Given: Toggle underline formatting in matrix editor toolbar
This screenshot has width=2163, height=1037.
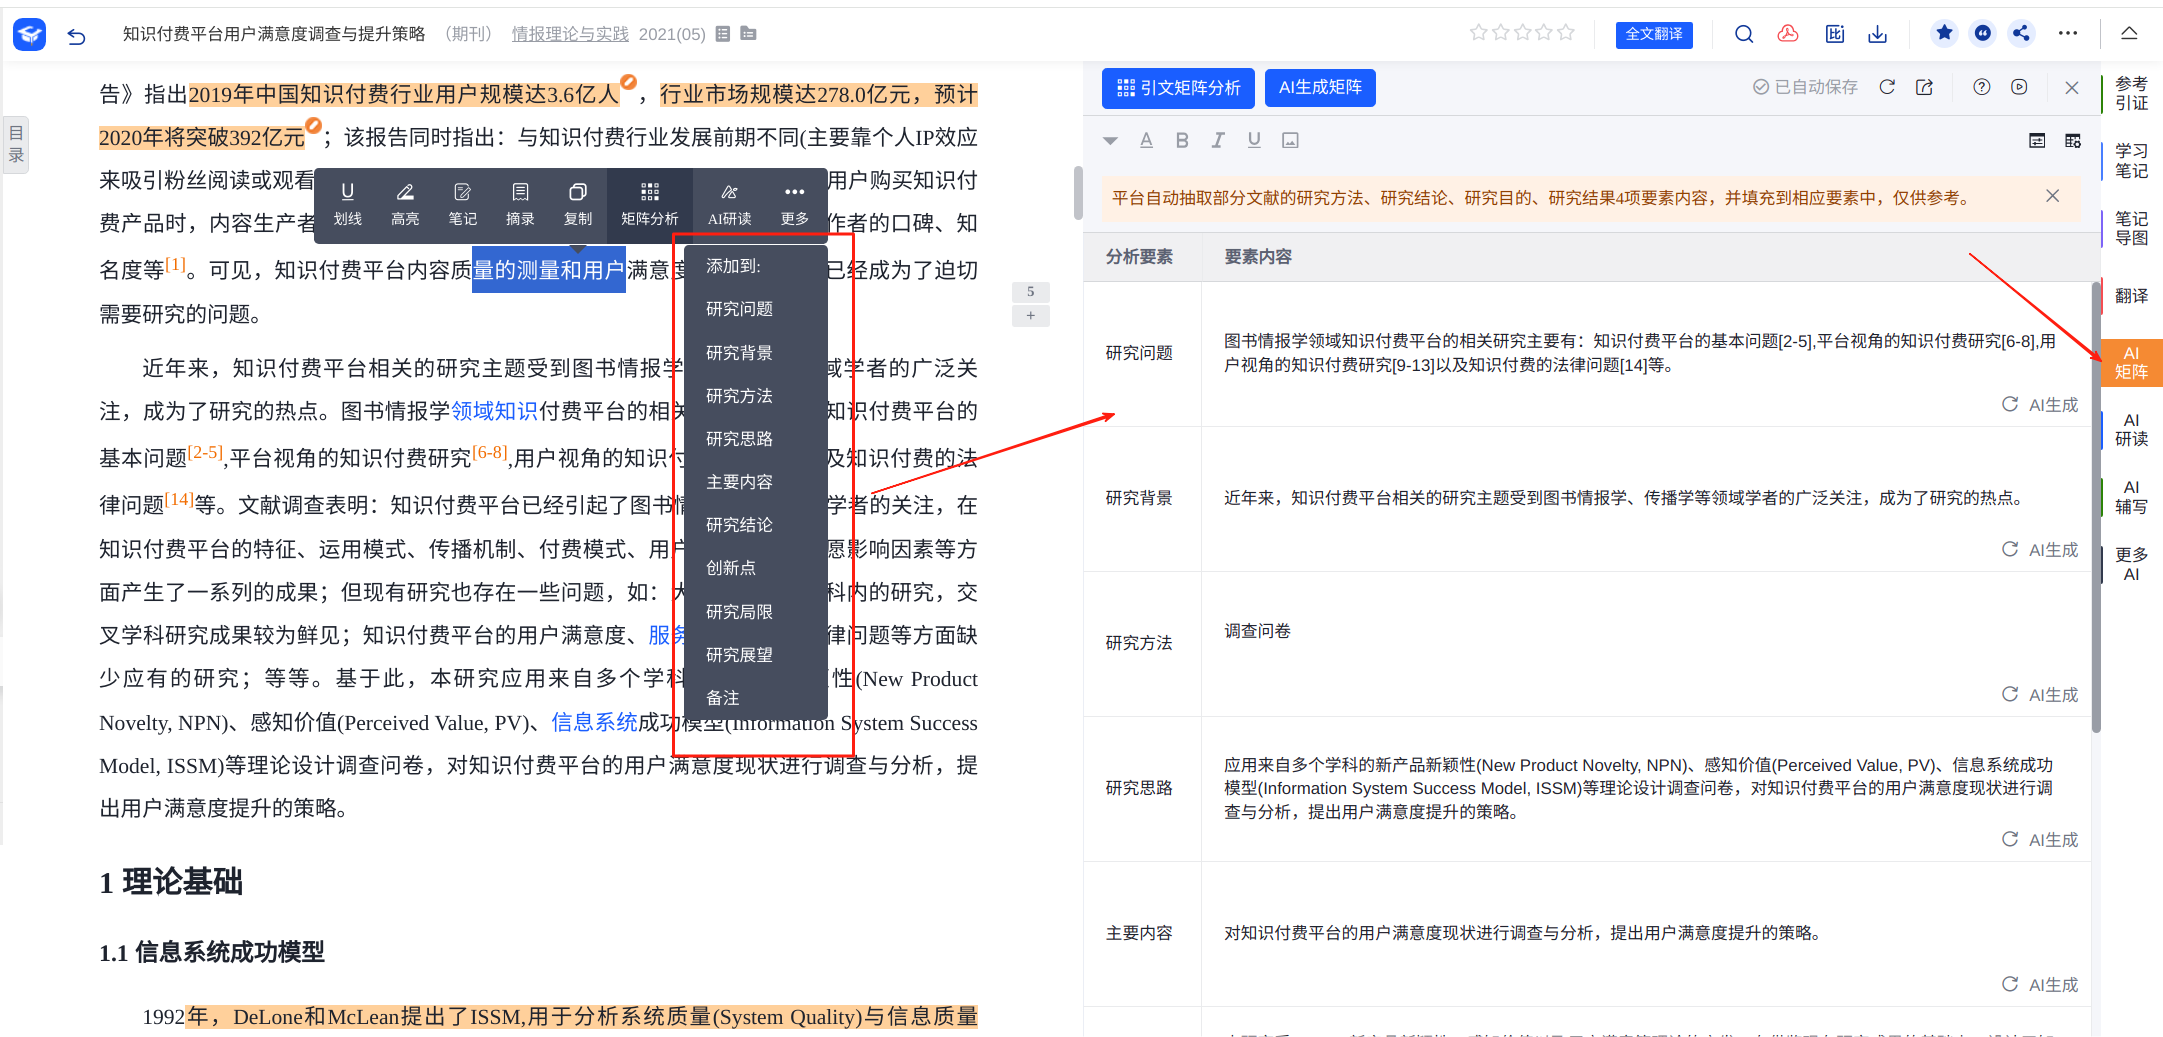Looking at the screenshot, I should (1254, 140).
